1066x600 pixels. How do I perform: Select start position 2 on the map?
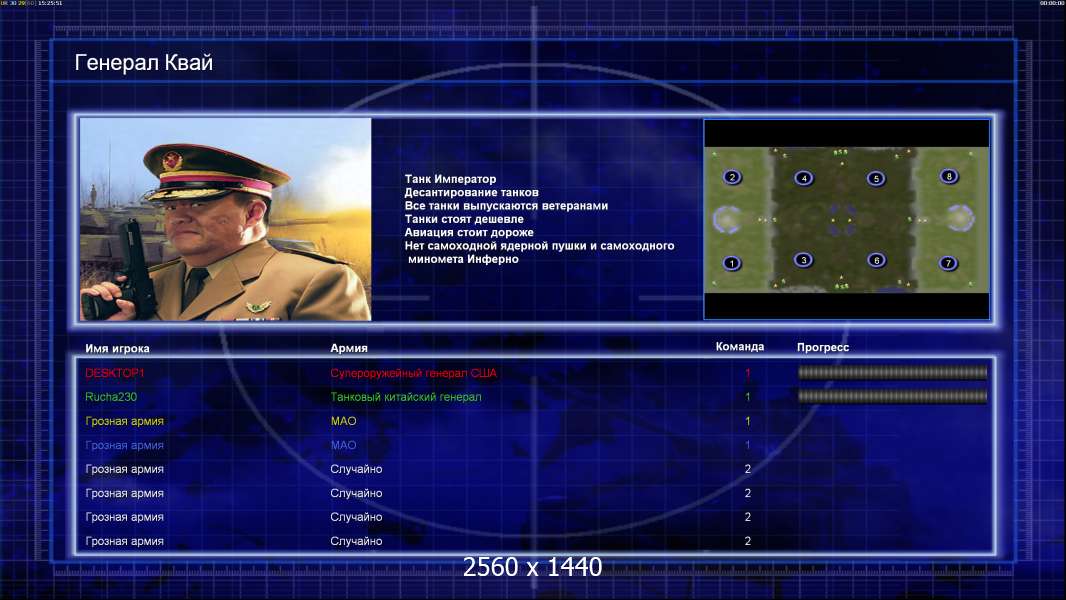[x=732, y=177]
